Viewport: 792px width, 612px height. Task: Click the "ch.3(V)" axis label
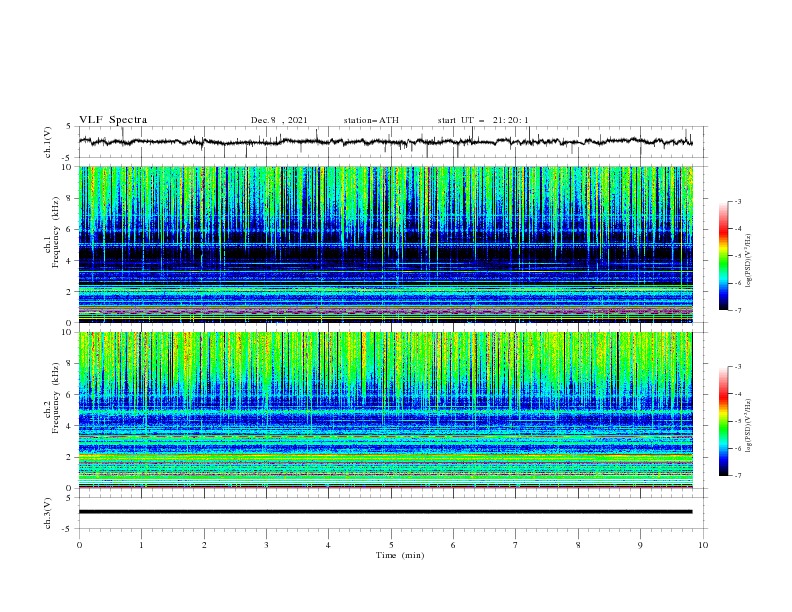click(x=48, y=513)
